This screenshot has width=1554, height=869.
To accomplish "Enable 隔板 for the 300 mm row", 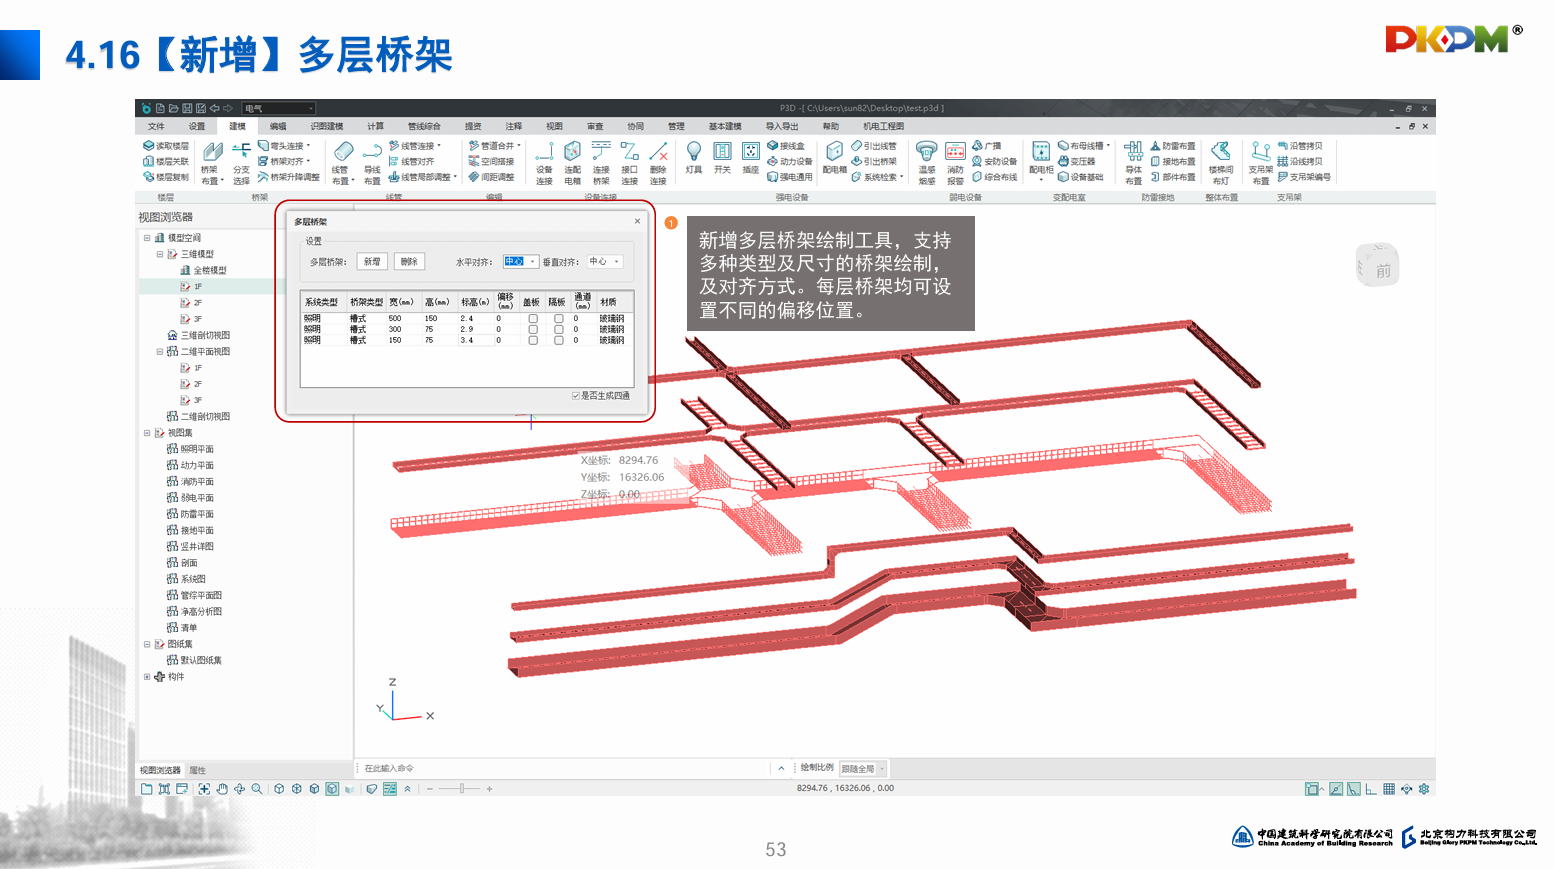I will click(558, 329).
